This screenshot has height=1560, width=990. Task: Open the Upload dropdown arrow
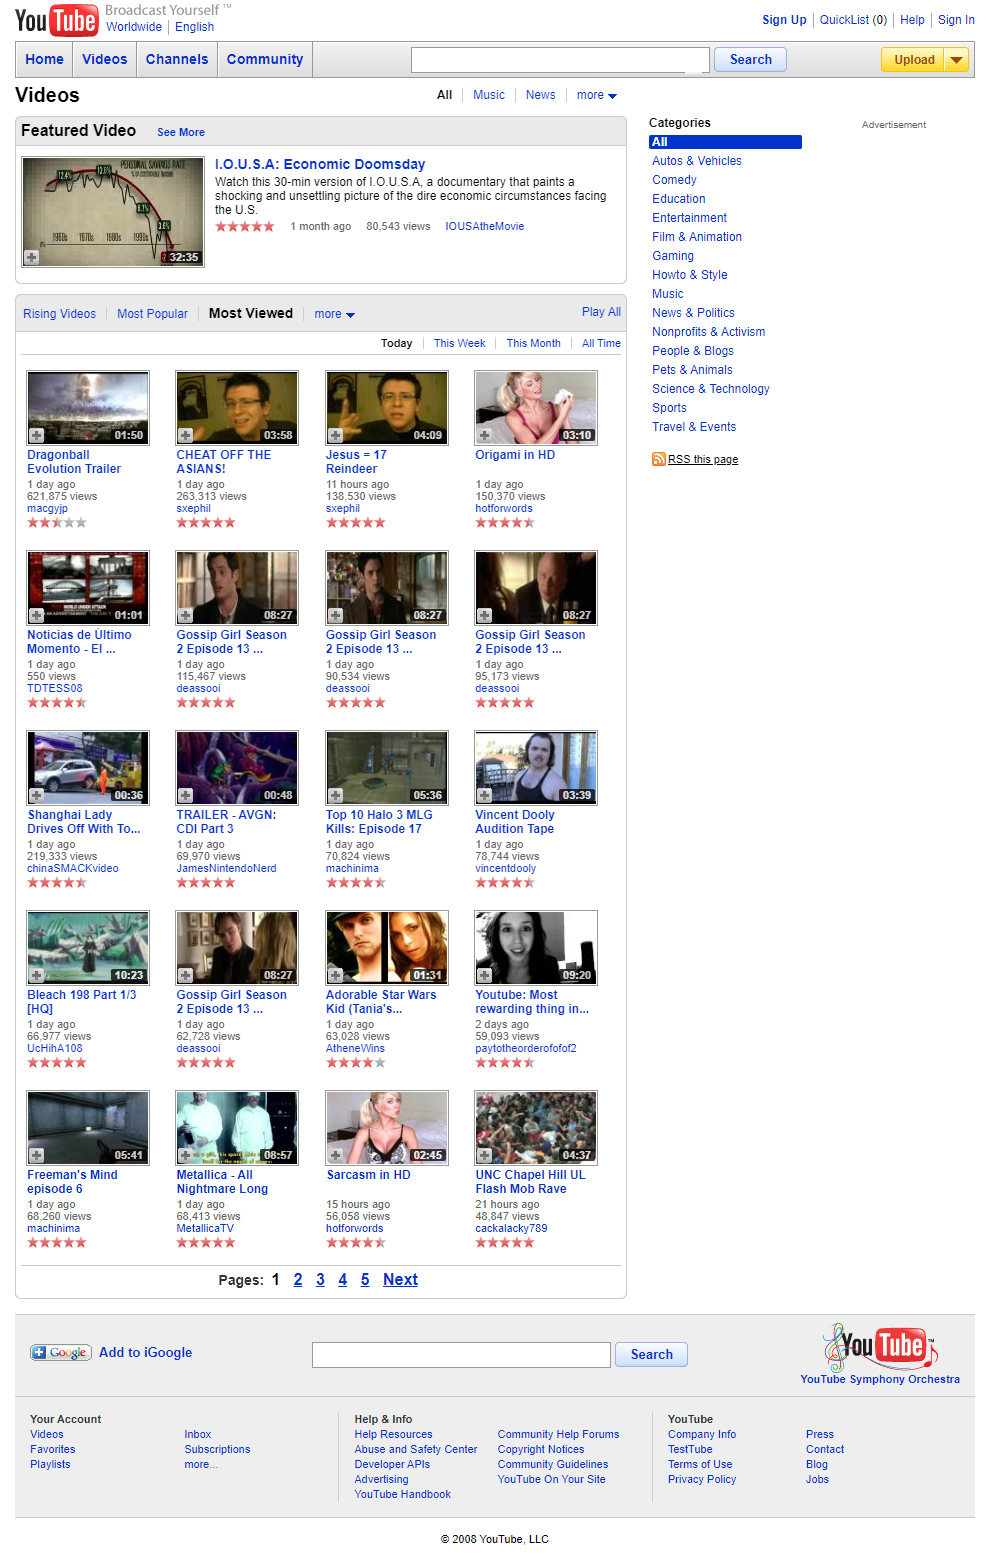957,60
